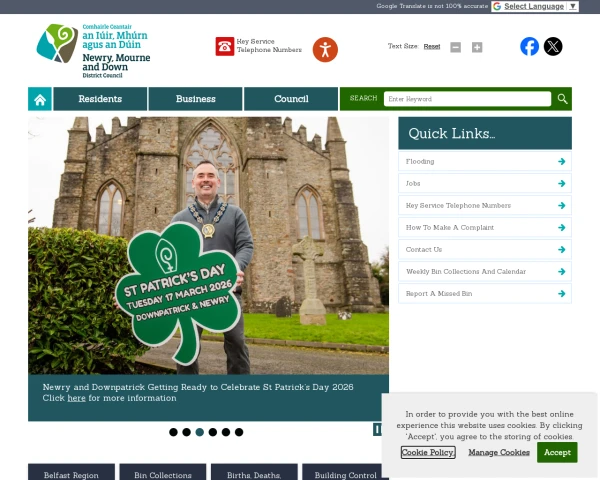The height and width of the screenshot is (480, 600).
Task: Click arrow beside How To Make A Complaint
Action: (x=561, y=227)
